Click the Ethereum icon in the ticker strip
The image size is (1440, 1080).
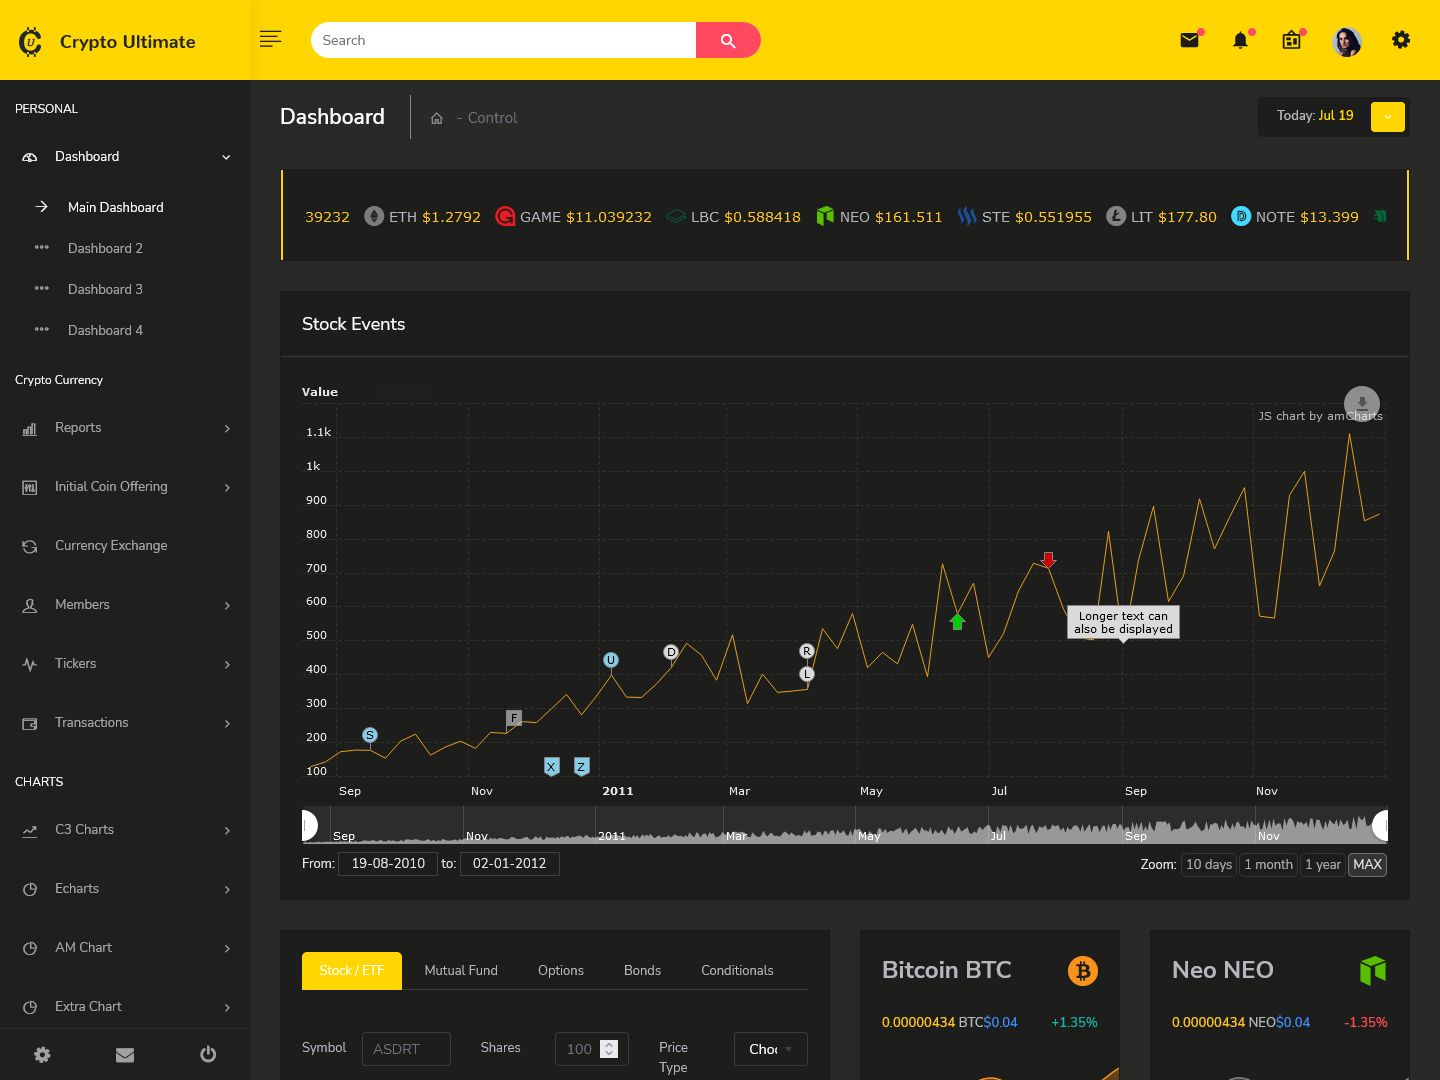tap(374, 216)
